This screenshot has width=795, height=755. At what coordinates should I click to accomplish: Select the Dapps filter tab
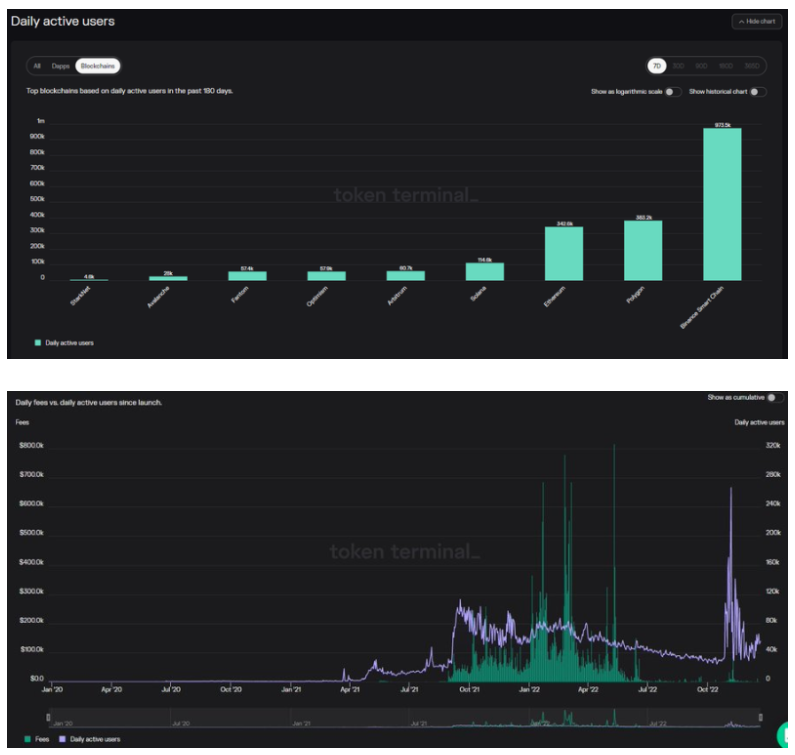(60, 66)
